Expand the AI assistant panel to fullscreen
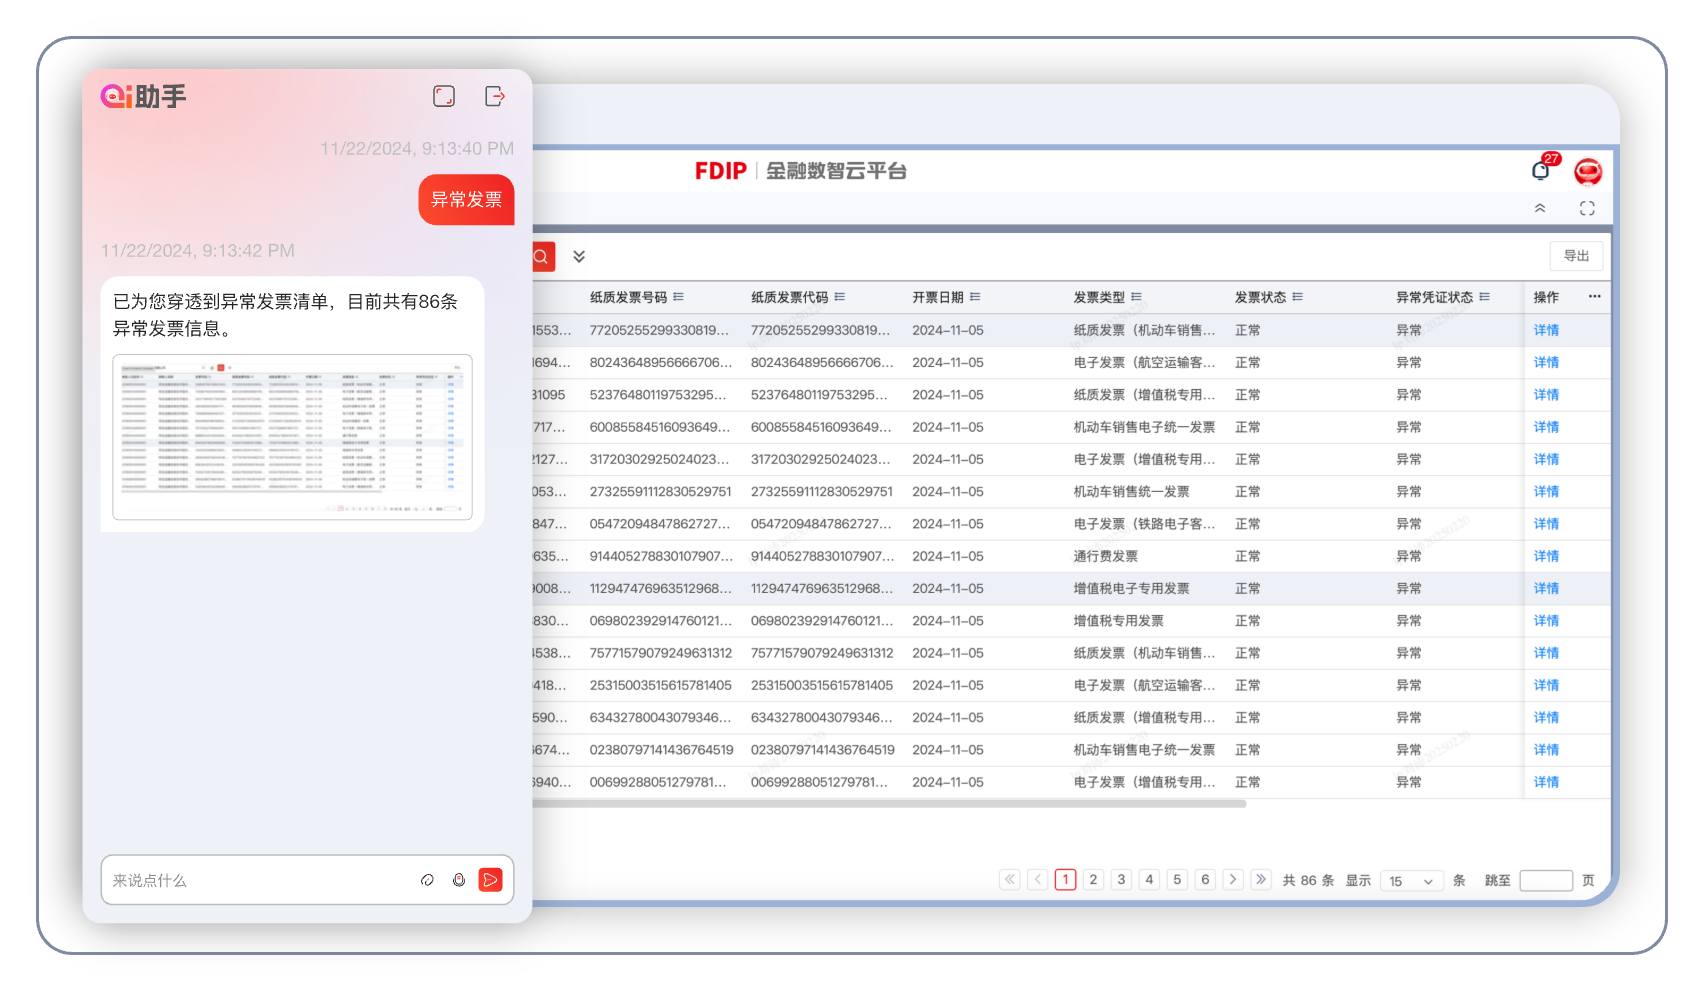 [444, 96]
